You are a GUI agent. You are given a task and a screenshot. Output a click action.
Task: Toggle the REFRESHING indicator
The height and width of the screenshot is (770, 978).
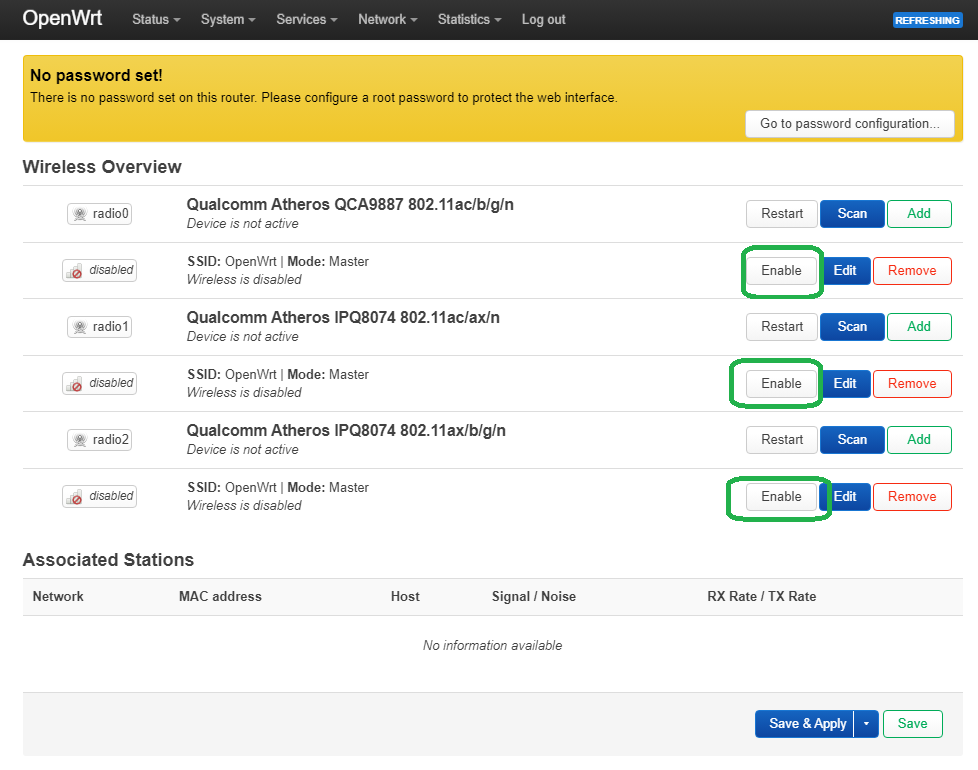[927, 21]
